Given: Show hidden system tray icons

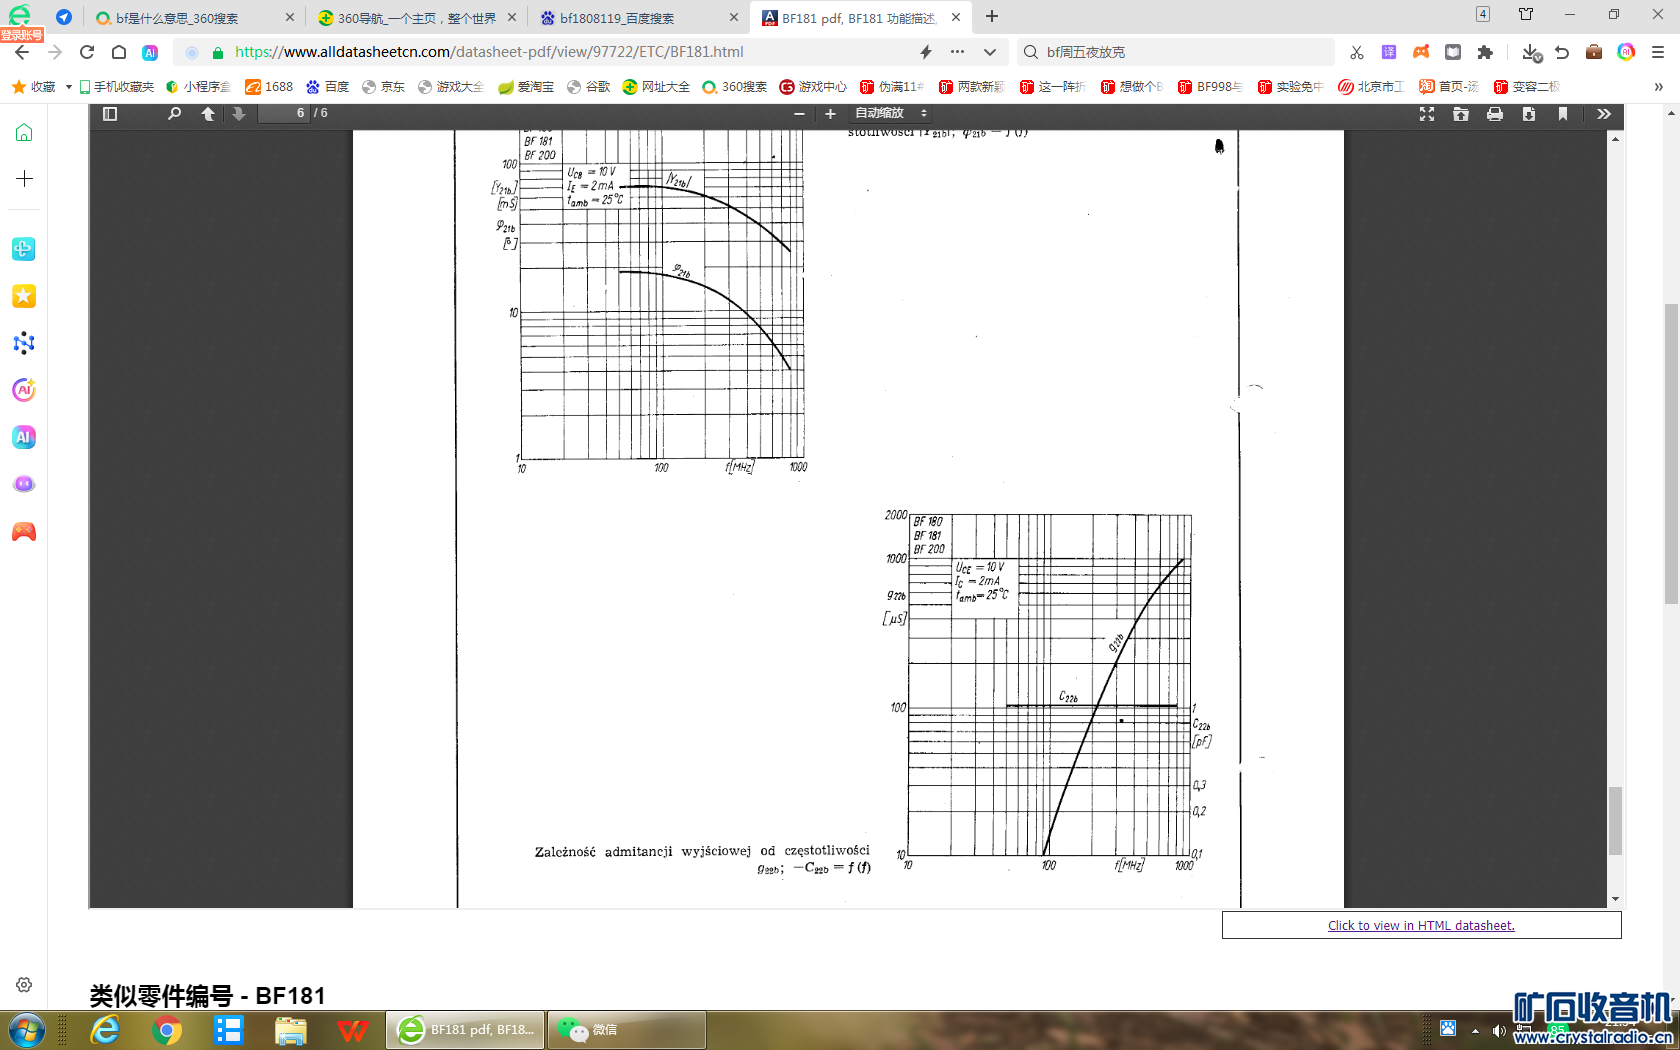Looking at the screenshot, I should (1475, 1031).
